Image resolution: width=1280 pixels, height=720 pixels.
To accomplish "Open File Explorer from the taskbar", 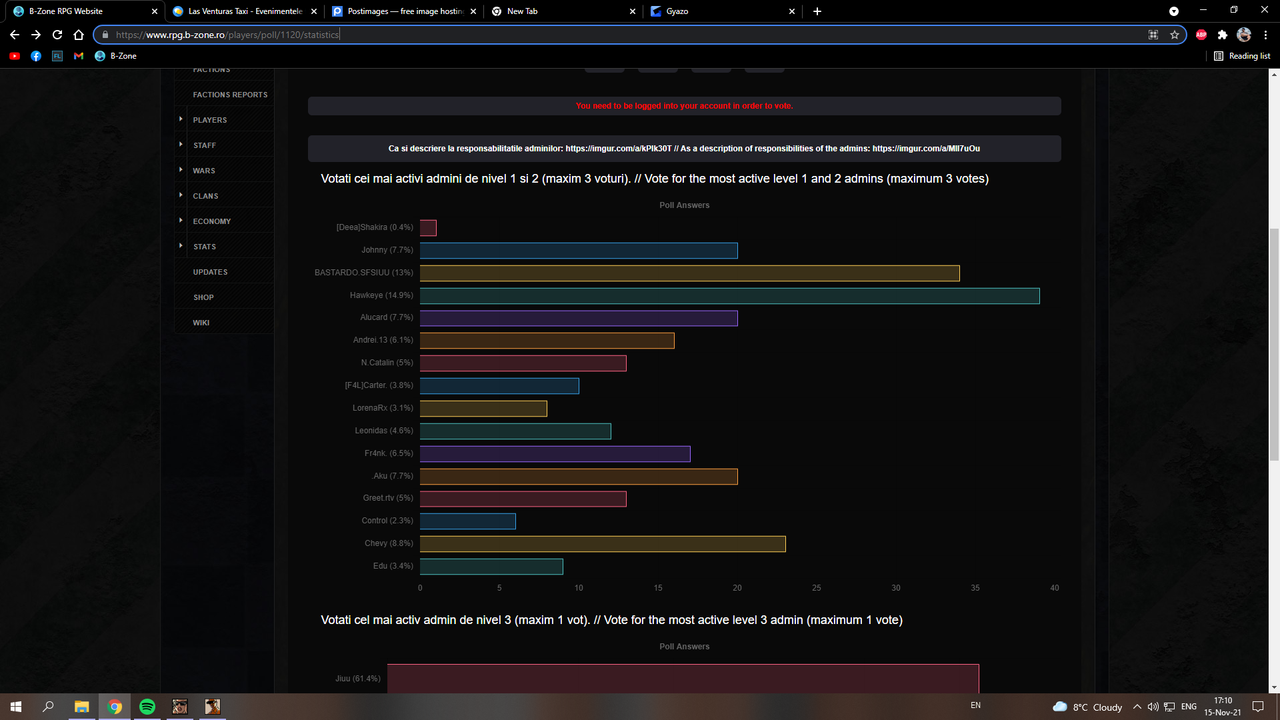I will pyautogui.click(x=82, y=706).
